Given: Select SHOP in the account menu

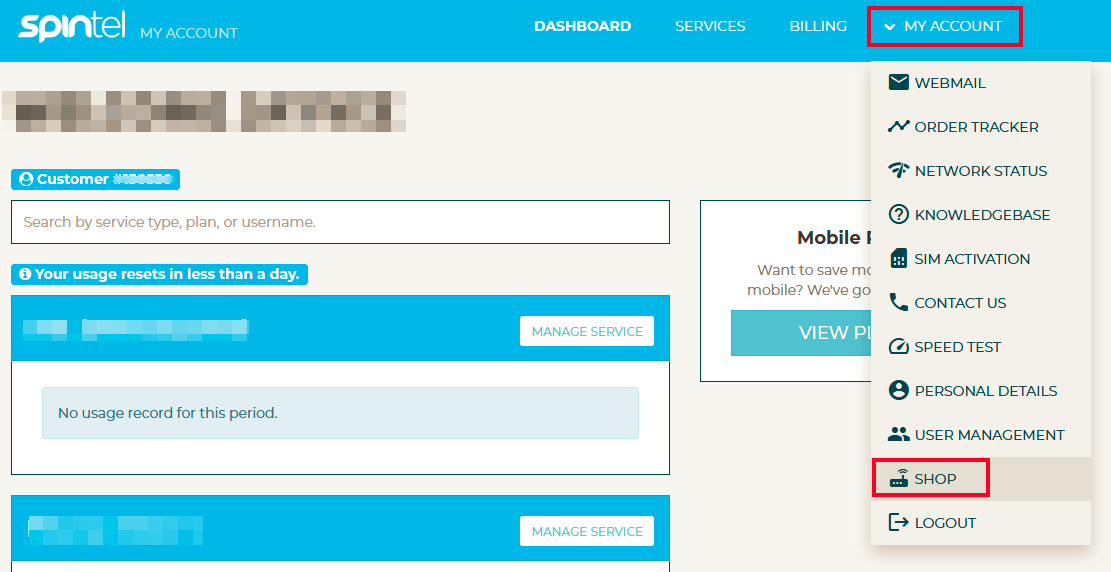Looking at the screenshot, I should click(981, 478).
